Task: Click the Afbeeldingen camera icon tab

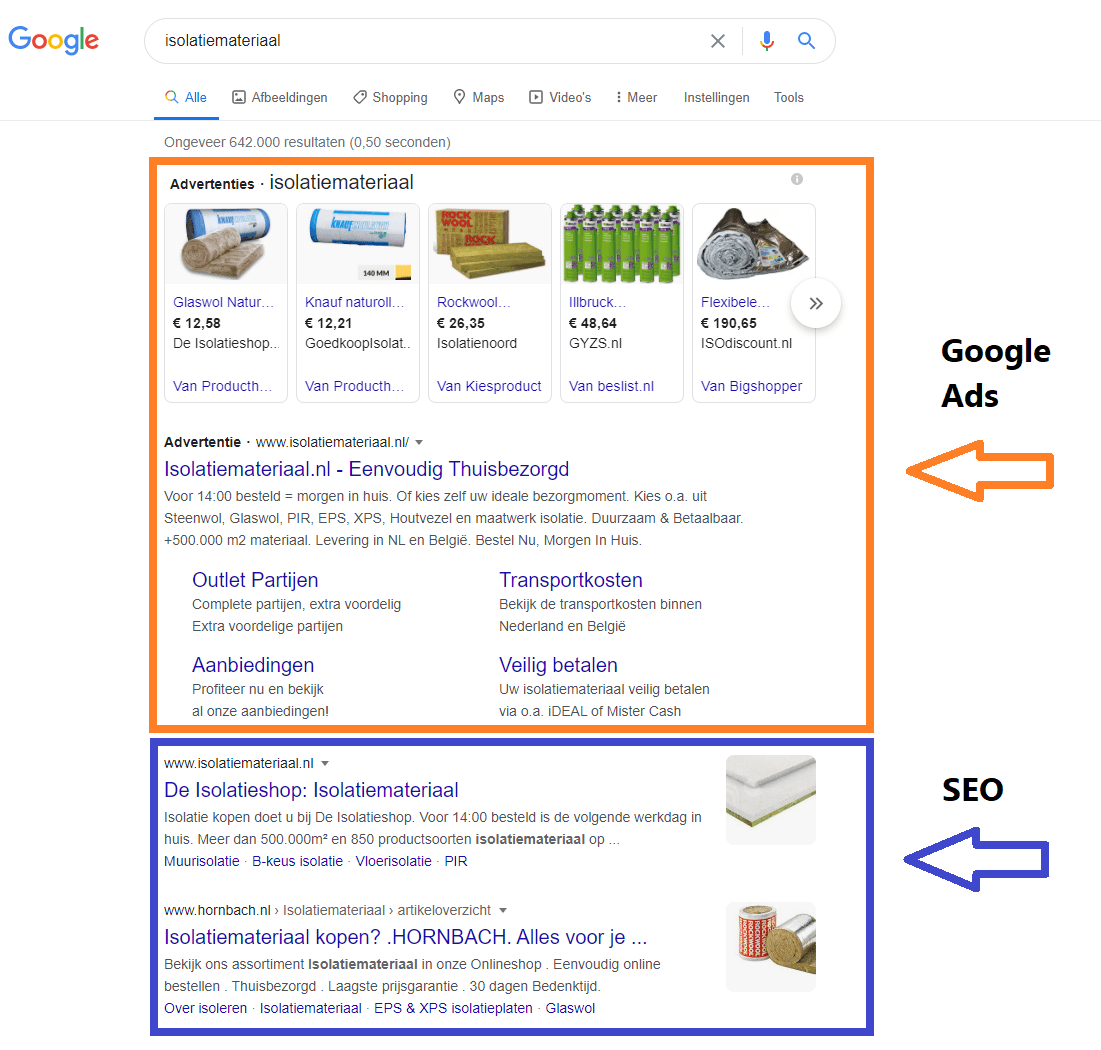Action: [x=240, y=97]
